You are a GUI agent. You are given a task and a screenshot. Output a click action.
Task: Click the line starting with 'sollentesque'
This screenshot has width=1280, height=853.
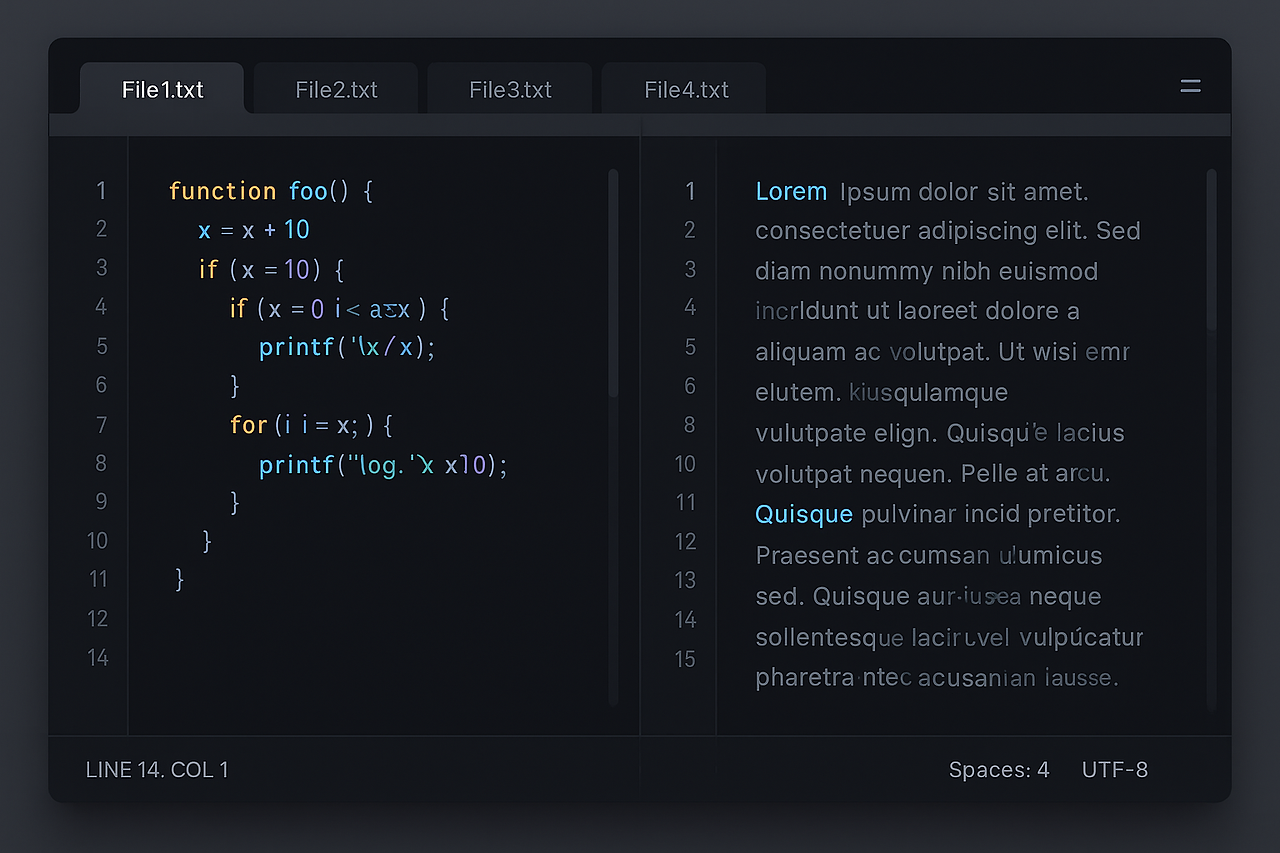point(949,637)
